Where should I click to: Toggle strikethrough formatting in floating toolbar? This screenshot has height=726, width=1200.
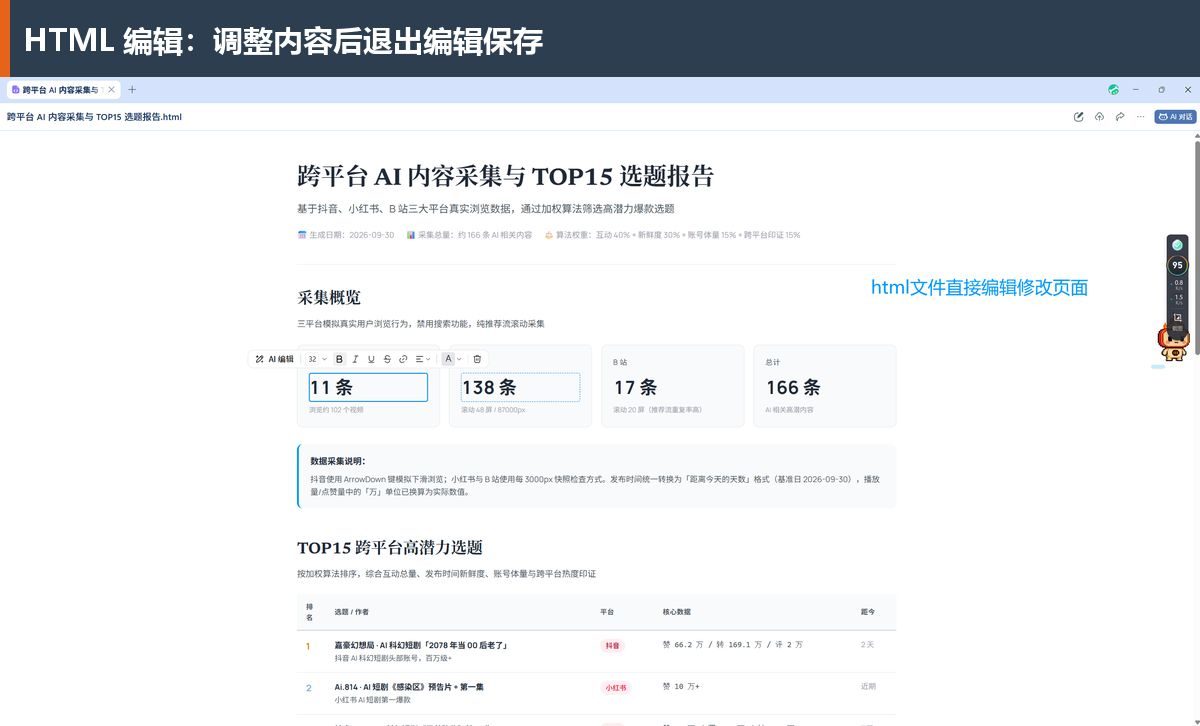[387, 359]
